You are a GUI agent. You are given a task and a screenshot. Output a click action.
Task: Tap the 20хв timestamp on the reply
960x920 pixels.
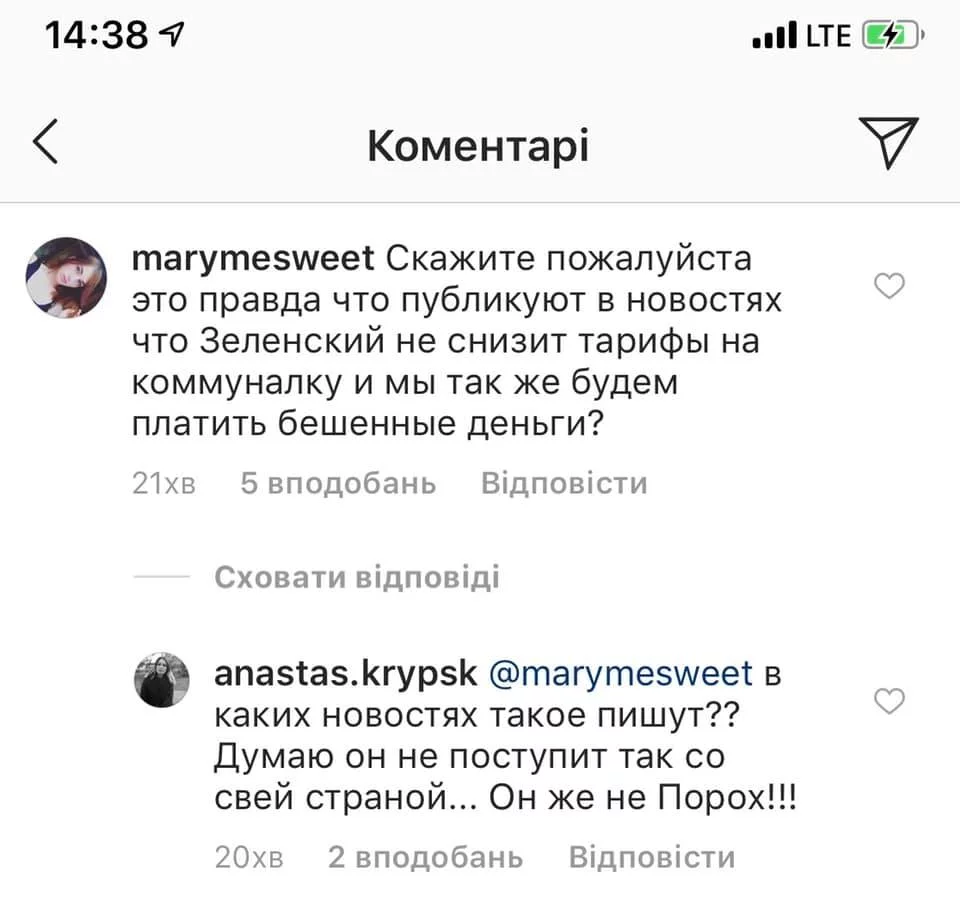[250, 857]
